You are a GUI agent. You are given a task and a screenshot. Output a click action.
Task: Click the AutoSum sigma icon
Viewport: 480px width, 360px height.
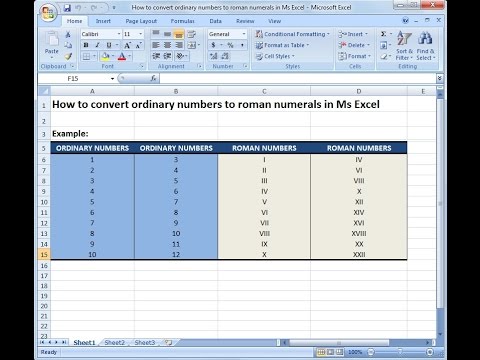pos(383,34)
